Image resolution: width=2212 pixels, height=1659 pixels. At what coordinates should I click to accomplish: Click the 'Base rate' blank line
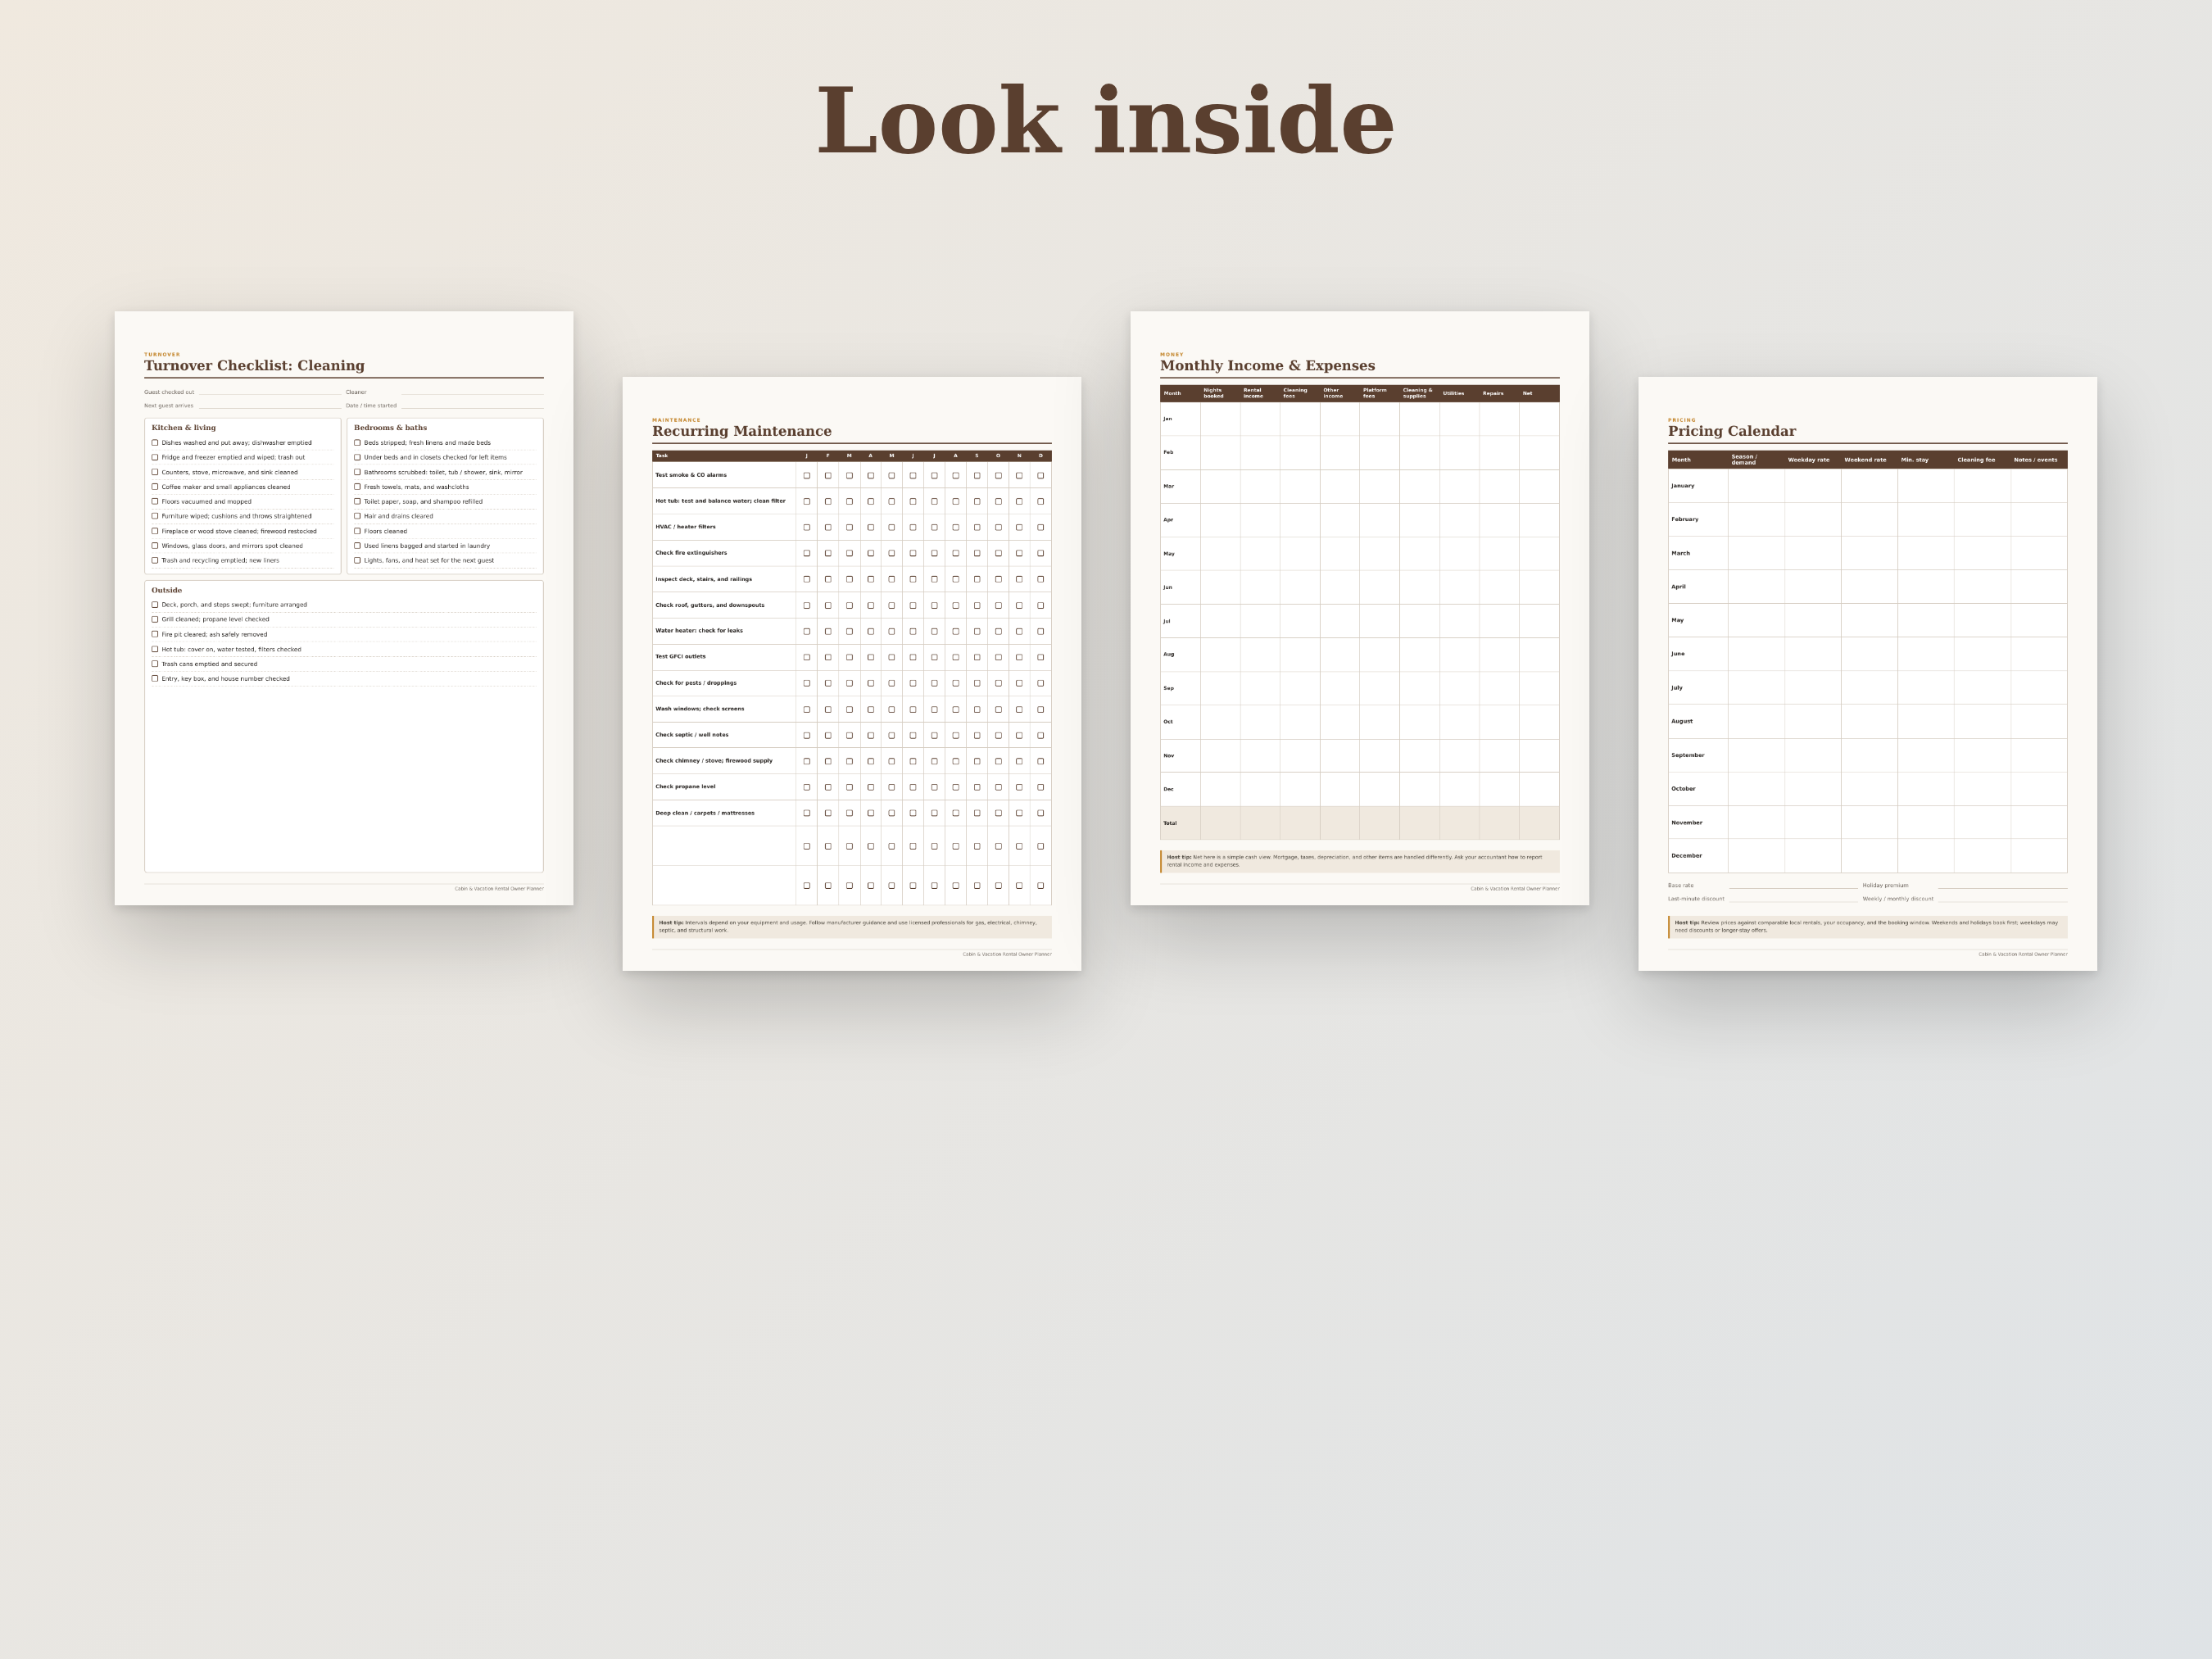(1793, 886)
